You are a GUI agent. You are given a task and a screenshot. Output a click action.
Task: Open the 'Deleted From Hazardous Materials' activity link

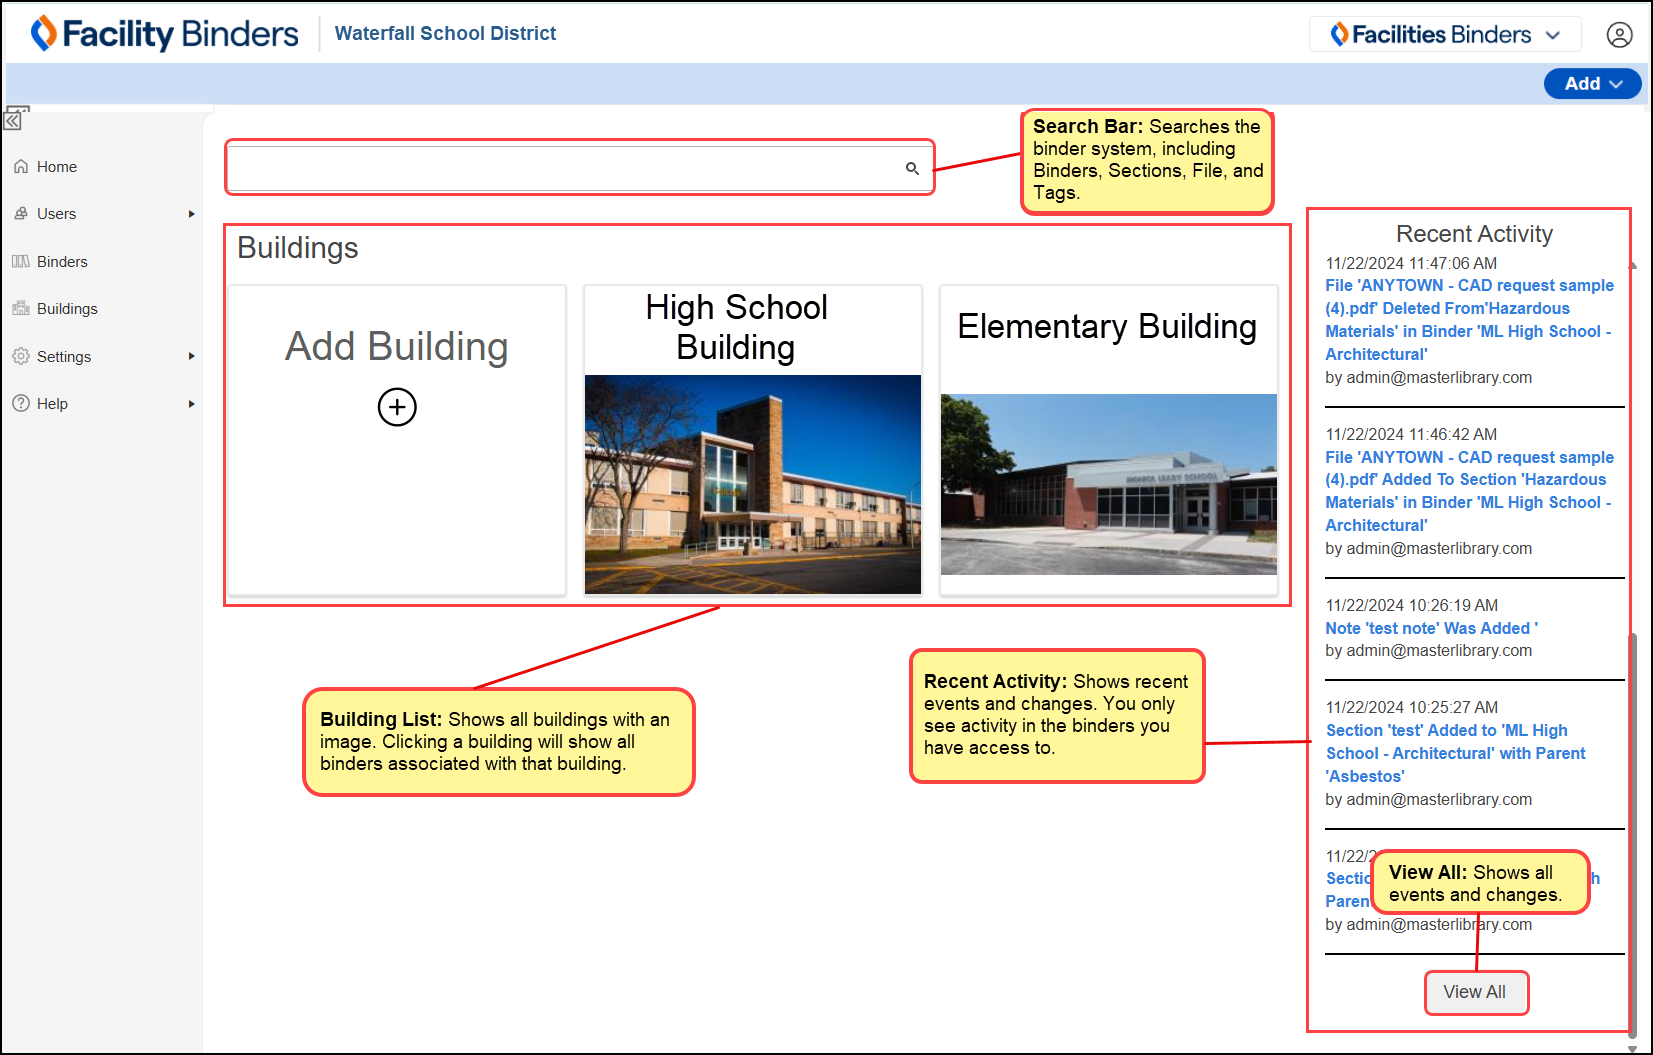coord(1469,320)
